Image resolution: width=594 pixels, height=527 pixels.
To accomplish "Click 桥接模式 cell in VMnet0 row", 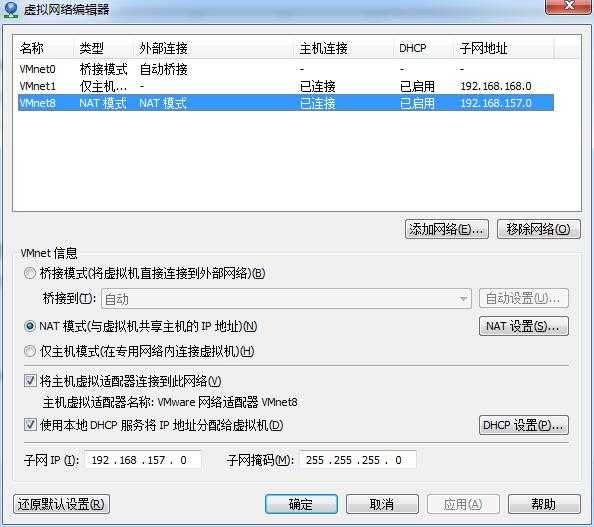I will [x=103, y=69].
